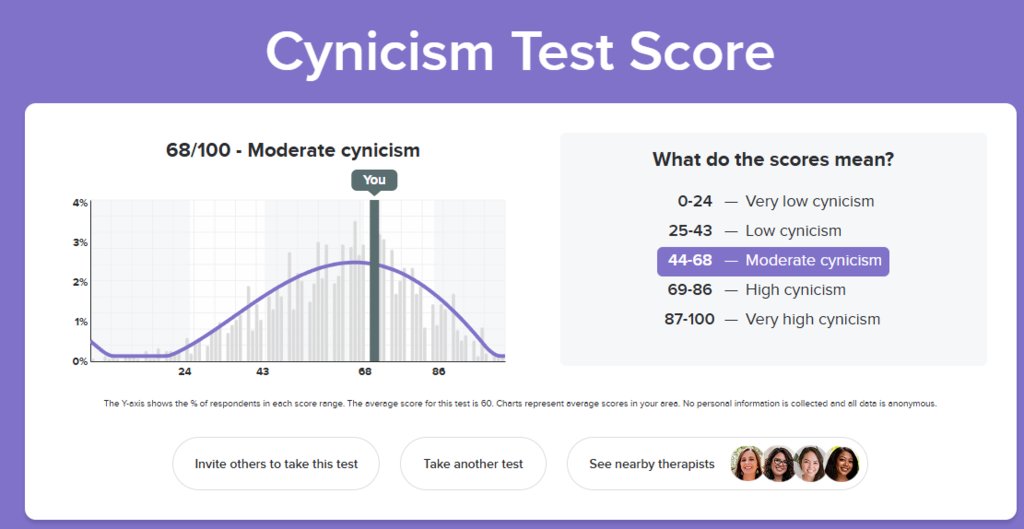Select the highlighted '44-68 Moderate cynicism' row

coord(773,261)
